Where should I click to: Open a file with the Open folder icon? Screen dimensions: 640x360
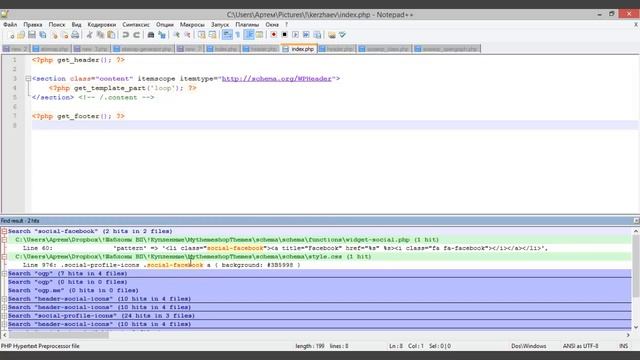21,35
